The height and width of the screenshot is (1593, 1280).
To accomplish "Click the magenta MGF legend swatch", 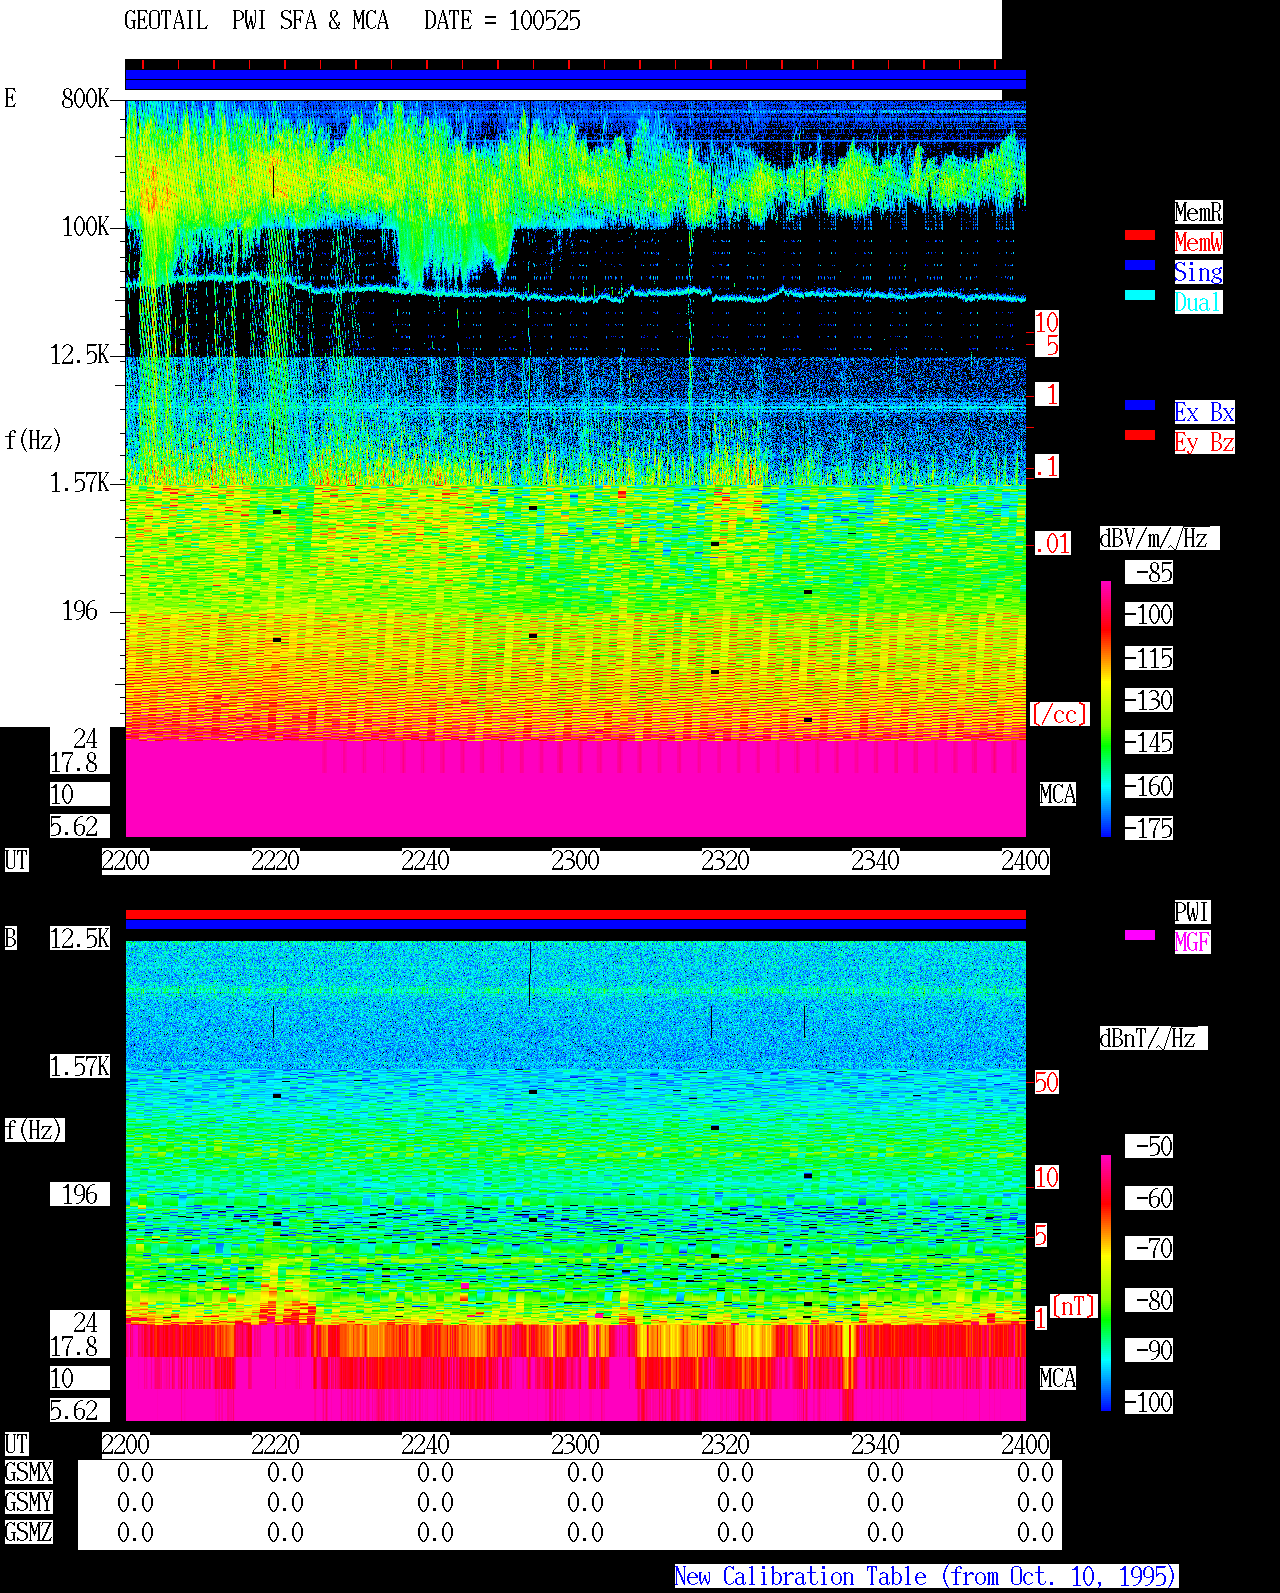I will pyautogui.click(x=1140, y=936).
